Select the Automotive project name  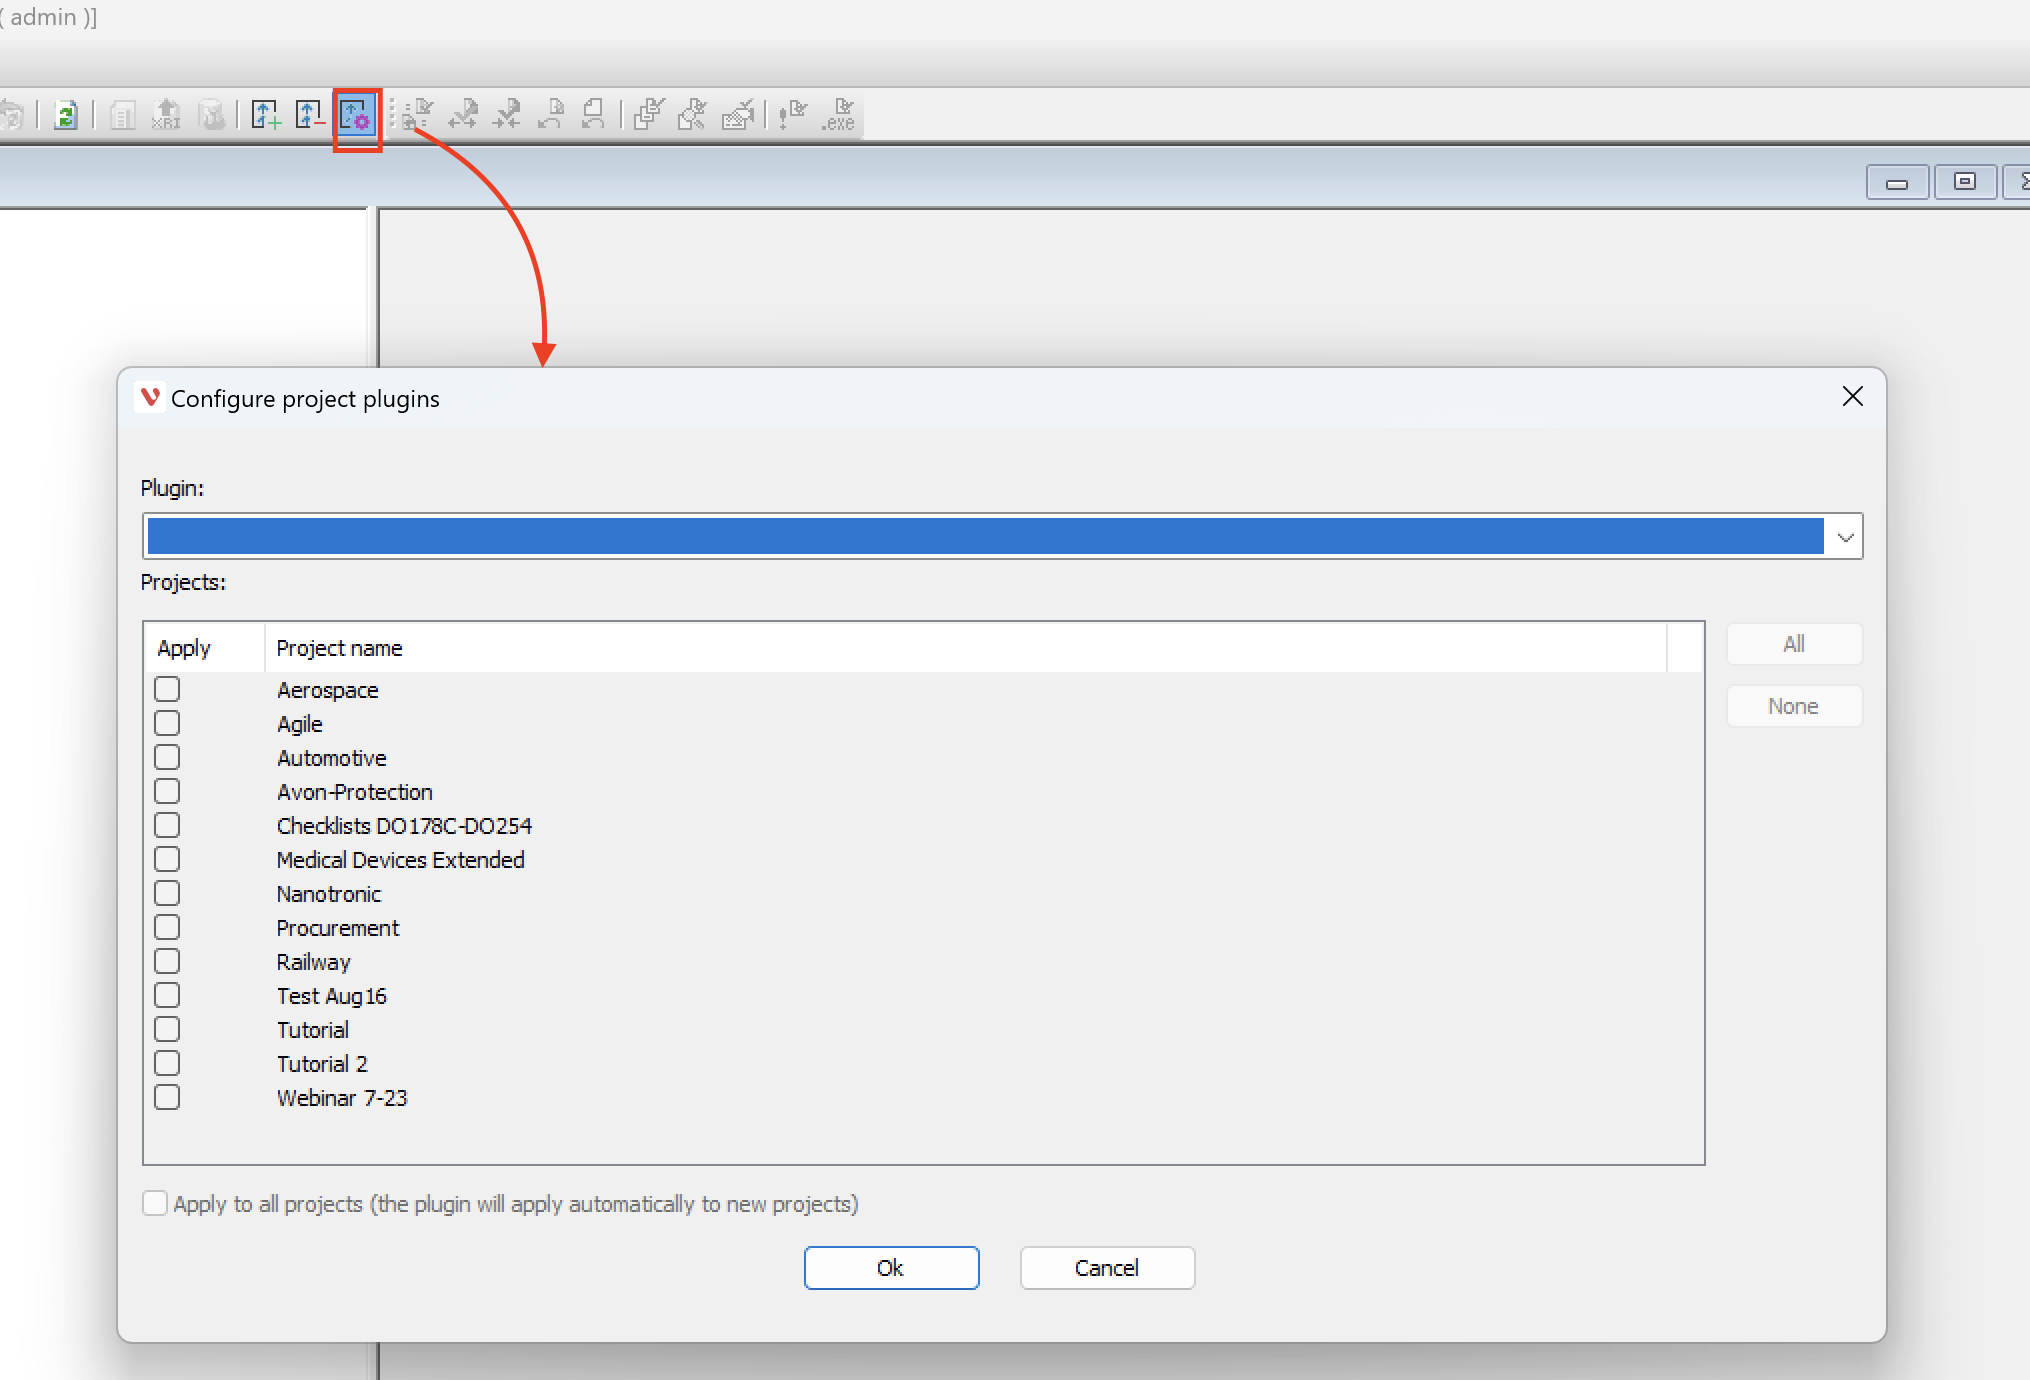pyautogui.click(x=332, y=758)
